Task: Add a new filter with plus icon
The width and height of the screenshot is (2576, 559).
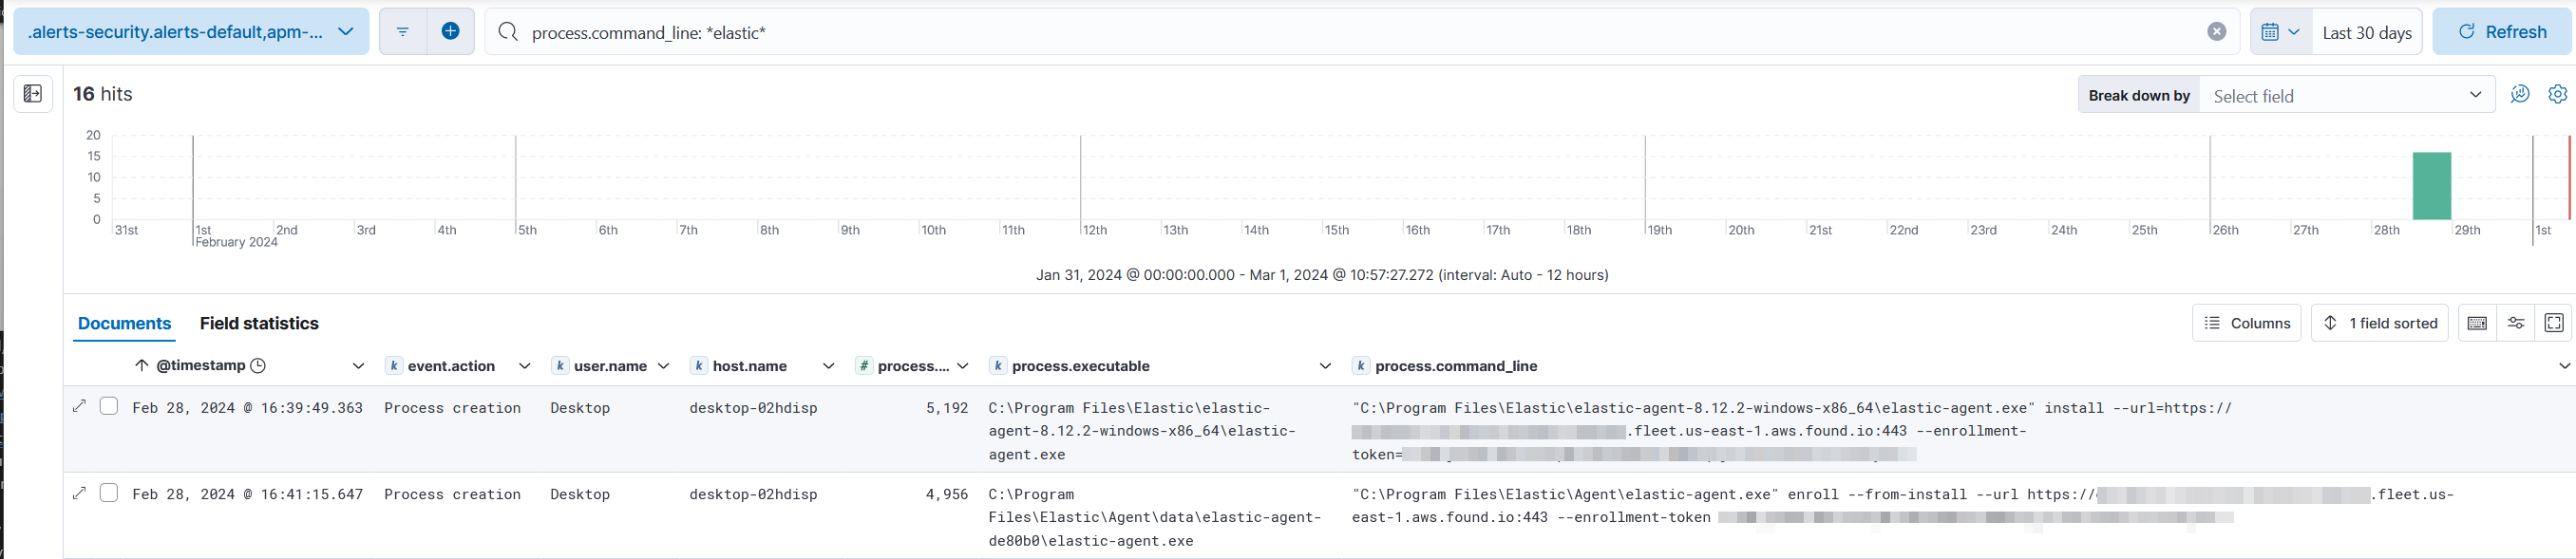Action: click(450, 32)
